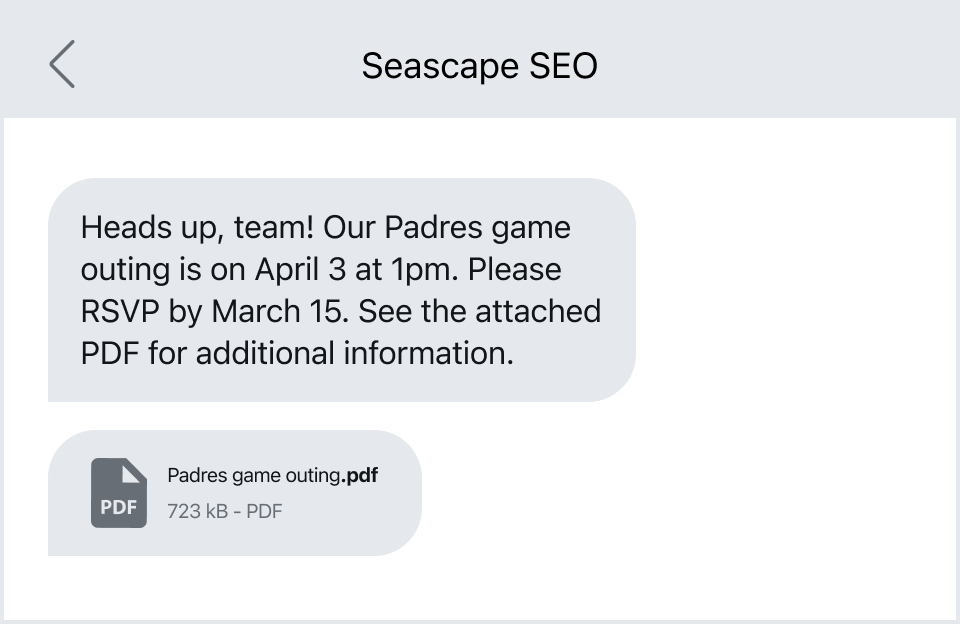
Task: Click the empty right side of the attachment bubble
Action: pyautogui.click(x=398, y=493)
